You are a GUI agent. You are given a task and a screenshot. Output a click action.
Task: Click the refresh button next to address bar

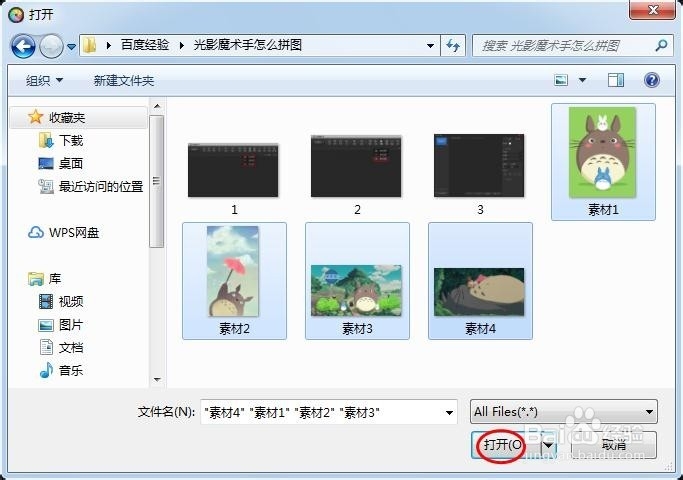pyautogui.click(x=453, y=45)
